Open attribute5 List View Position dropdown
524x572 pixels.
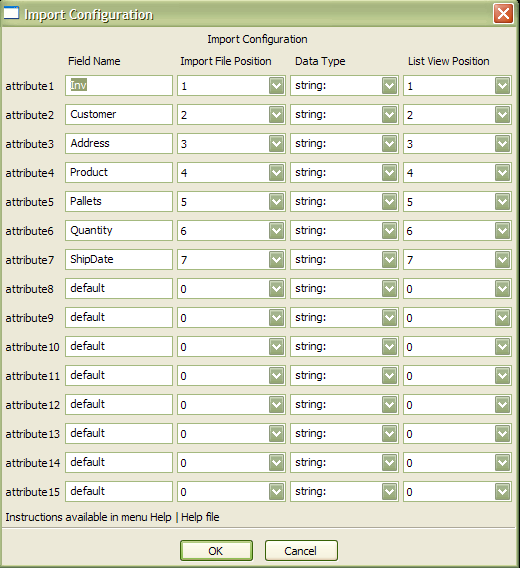(x=502, y=201)
